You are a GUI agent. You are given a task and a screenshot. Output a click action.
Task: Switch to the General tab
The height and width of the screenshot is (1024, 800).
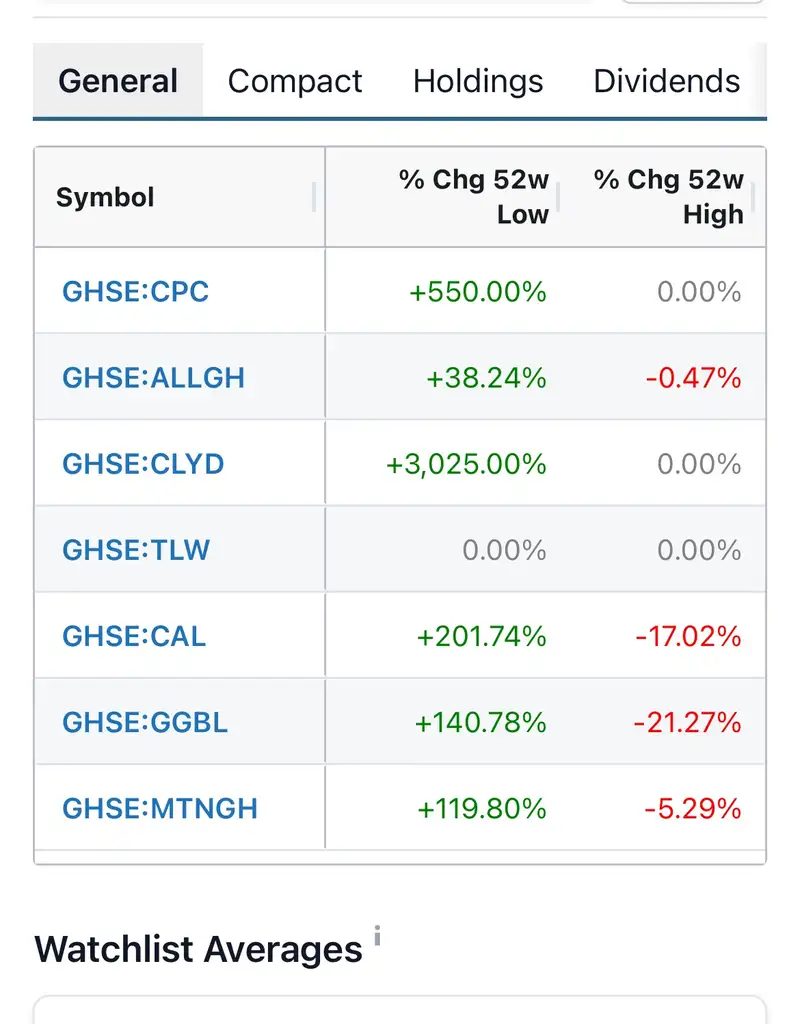pyautogui.click(x=118, y=81)
